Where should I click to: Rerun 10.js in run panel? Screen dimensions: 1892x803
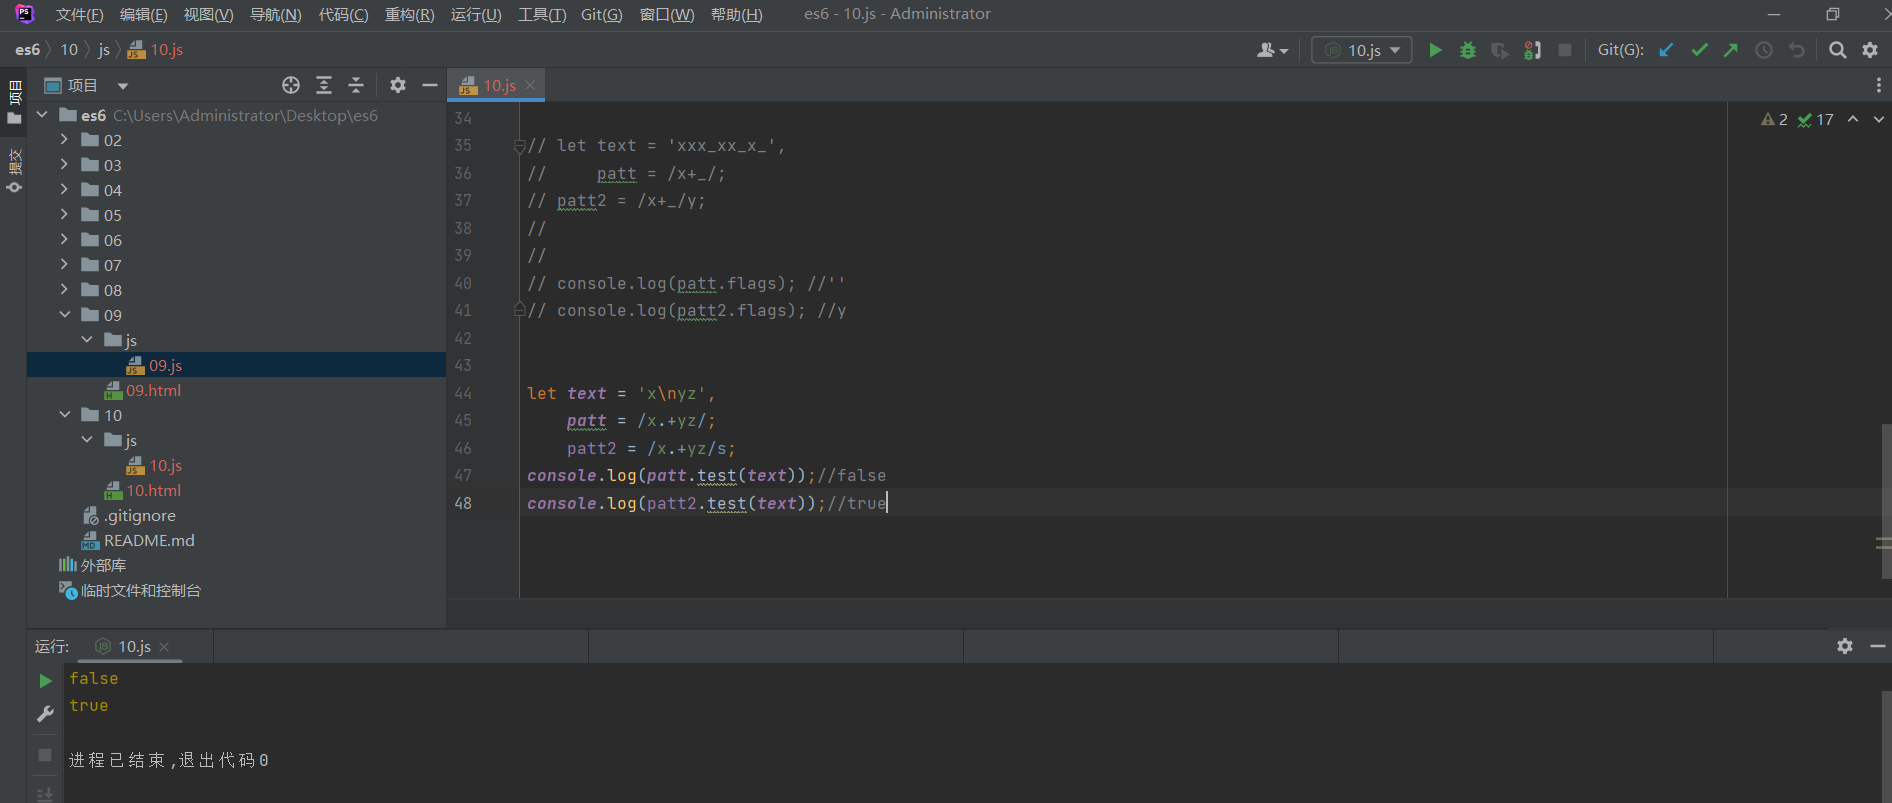tap(45, 681)
